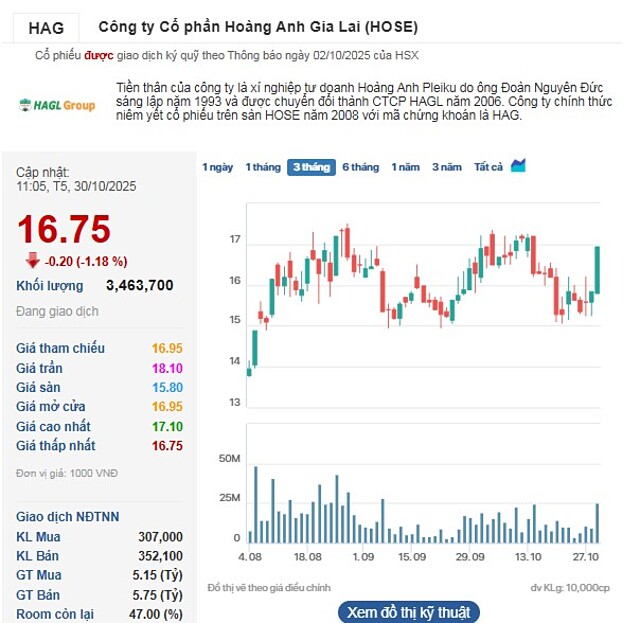Click the red down arrow price indicator
Screen dimensions: 640x623
pyautogui.click(x=33, y=261)
